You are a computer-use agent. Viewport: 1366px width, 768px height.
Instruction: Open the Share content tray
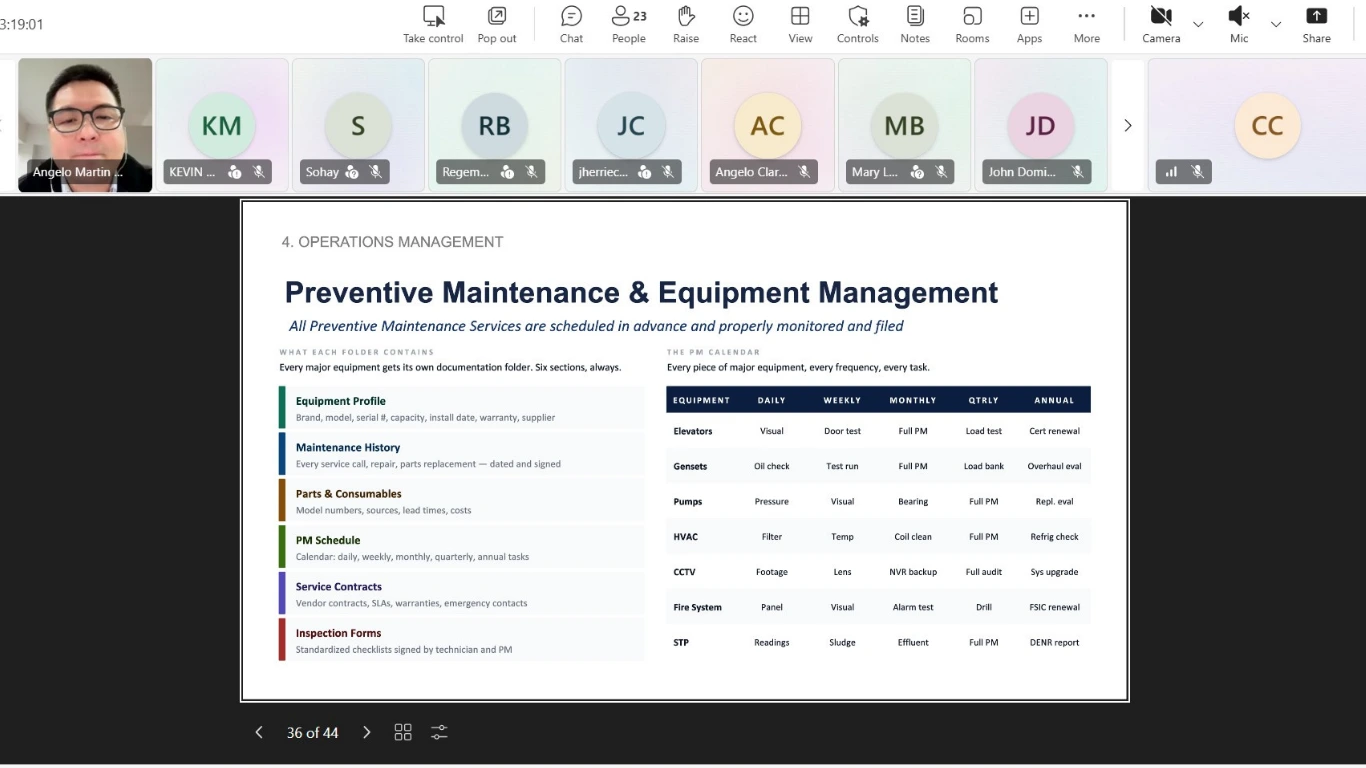click(1317, 25)
